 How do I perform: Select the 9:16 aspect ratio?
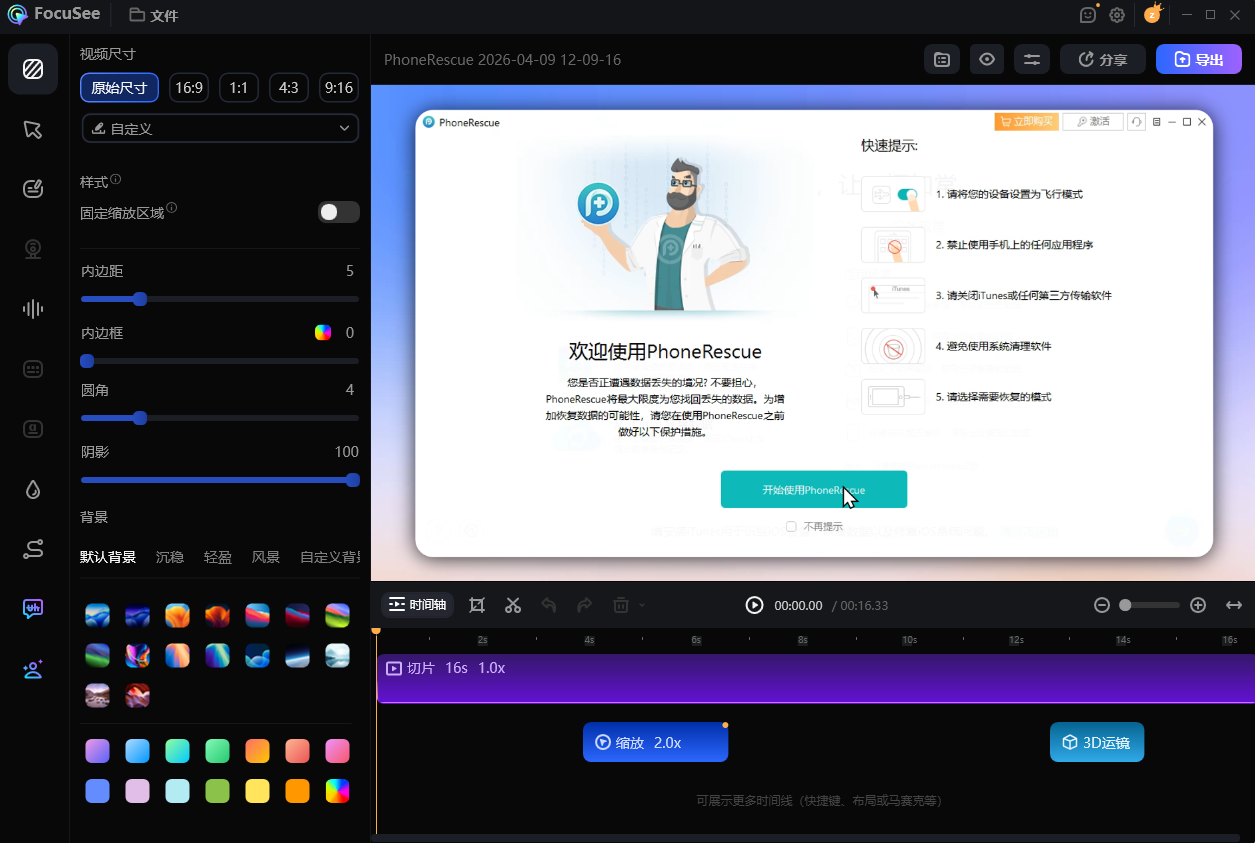pos(339,88)
